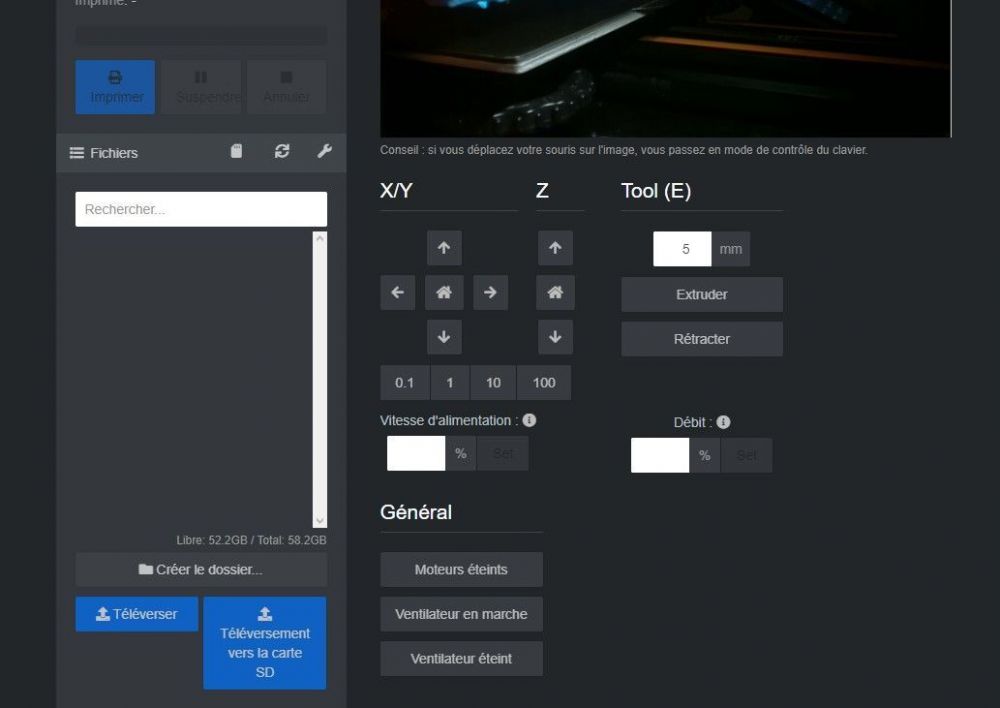Click the file list scrollbar down arrow
This screenshot has height=708, width=1000.
[320, 520]
